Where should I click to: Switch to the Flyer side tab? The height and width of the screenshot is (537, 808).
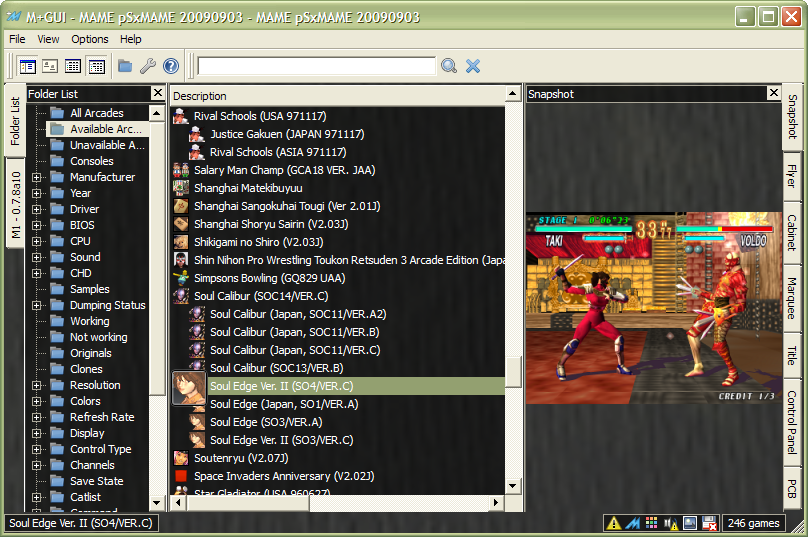click(x=792, y=176)
